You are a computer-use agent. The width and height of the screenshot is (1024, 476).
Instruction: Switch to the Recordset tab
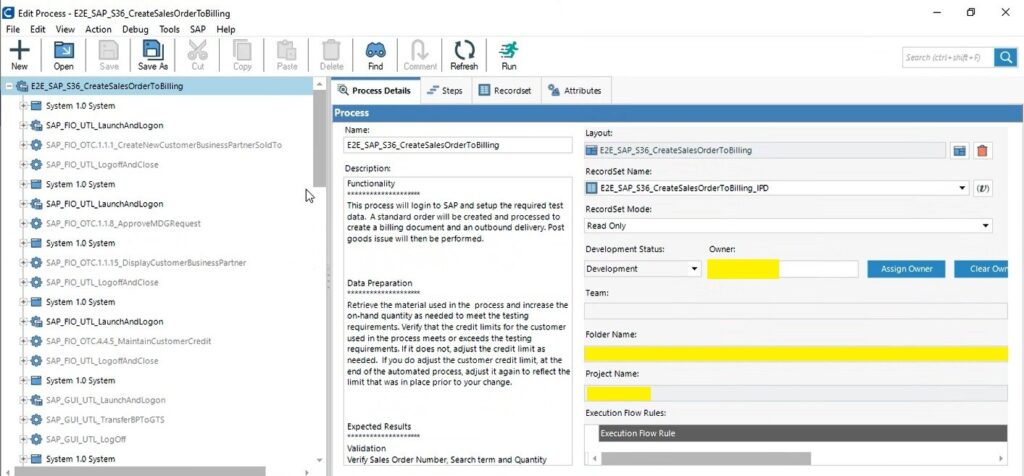(x=505, y=91)
